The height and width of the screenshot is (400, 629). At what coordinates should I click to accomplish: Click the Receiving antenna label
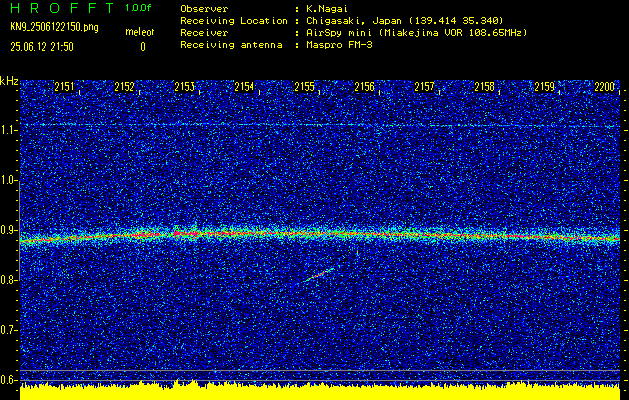[x=231, y=45]
